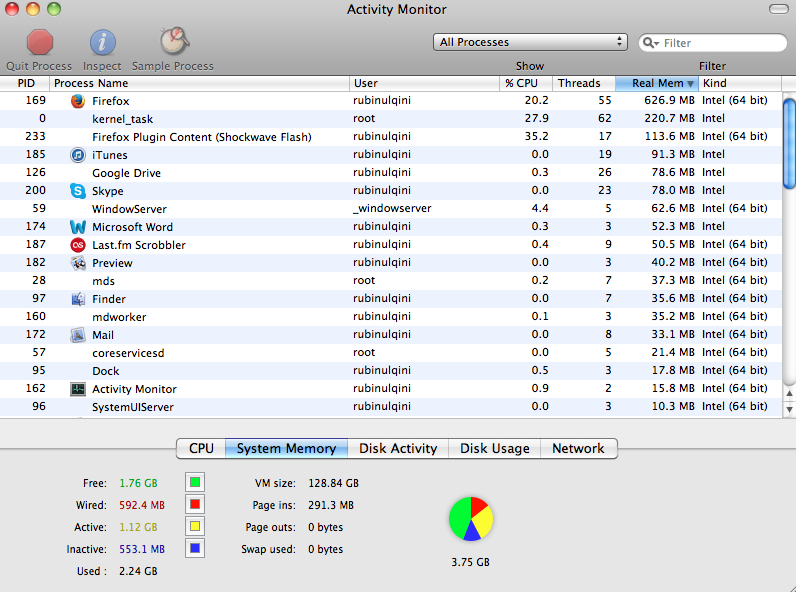Click the blue Inactive memory swatch
Image resolution: width=796 pixels, height=592 pixels.
tap(195, 548)
